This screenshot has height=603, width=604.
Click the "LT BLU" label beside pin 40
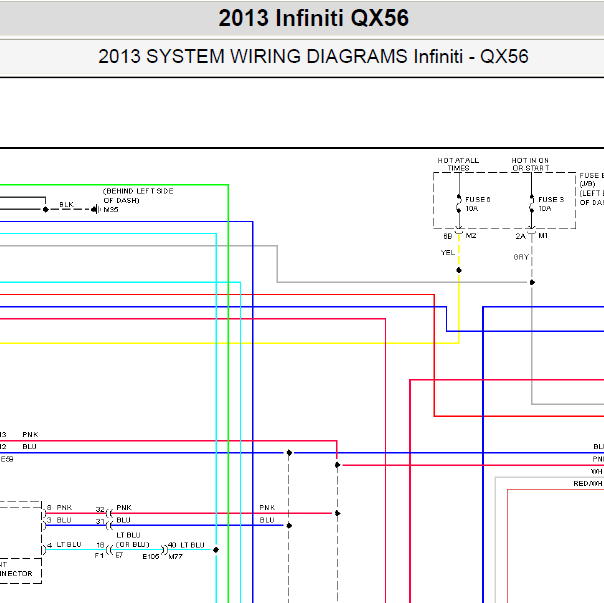click(192, 545)
